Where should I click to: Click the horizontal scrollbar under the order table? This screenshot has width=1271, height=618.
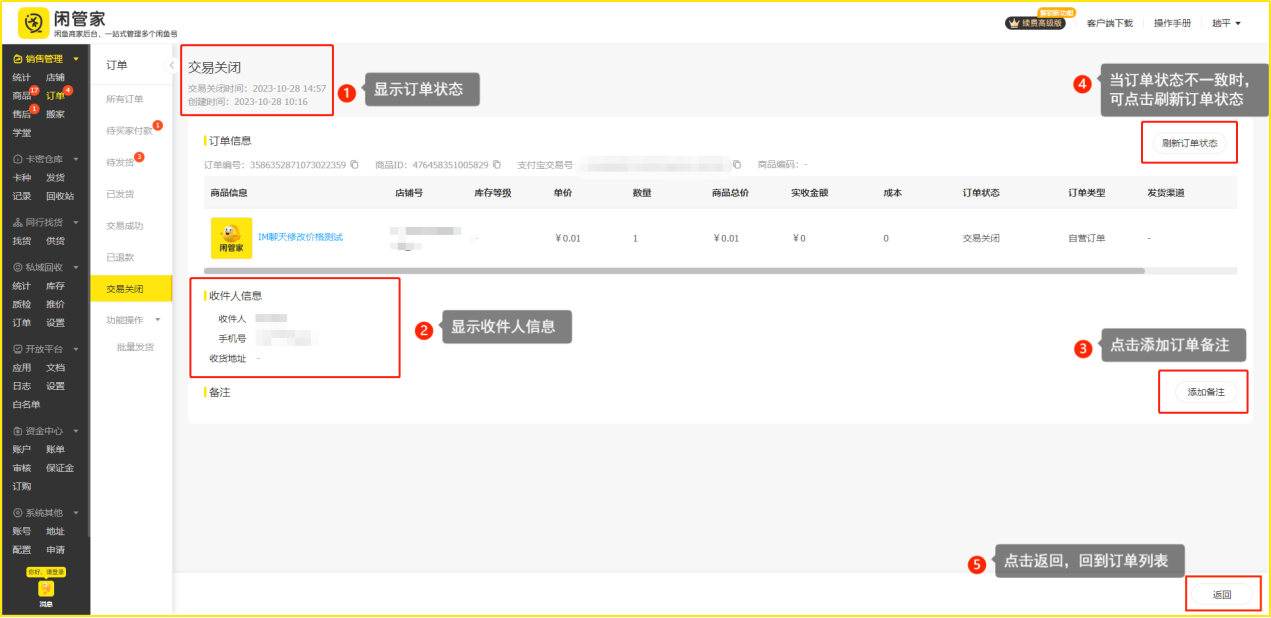[674, 271]
